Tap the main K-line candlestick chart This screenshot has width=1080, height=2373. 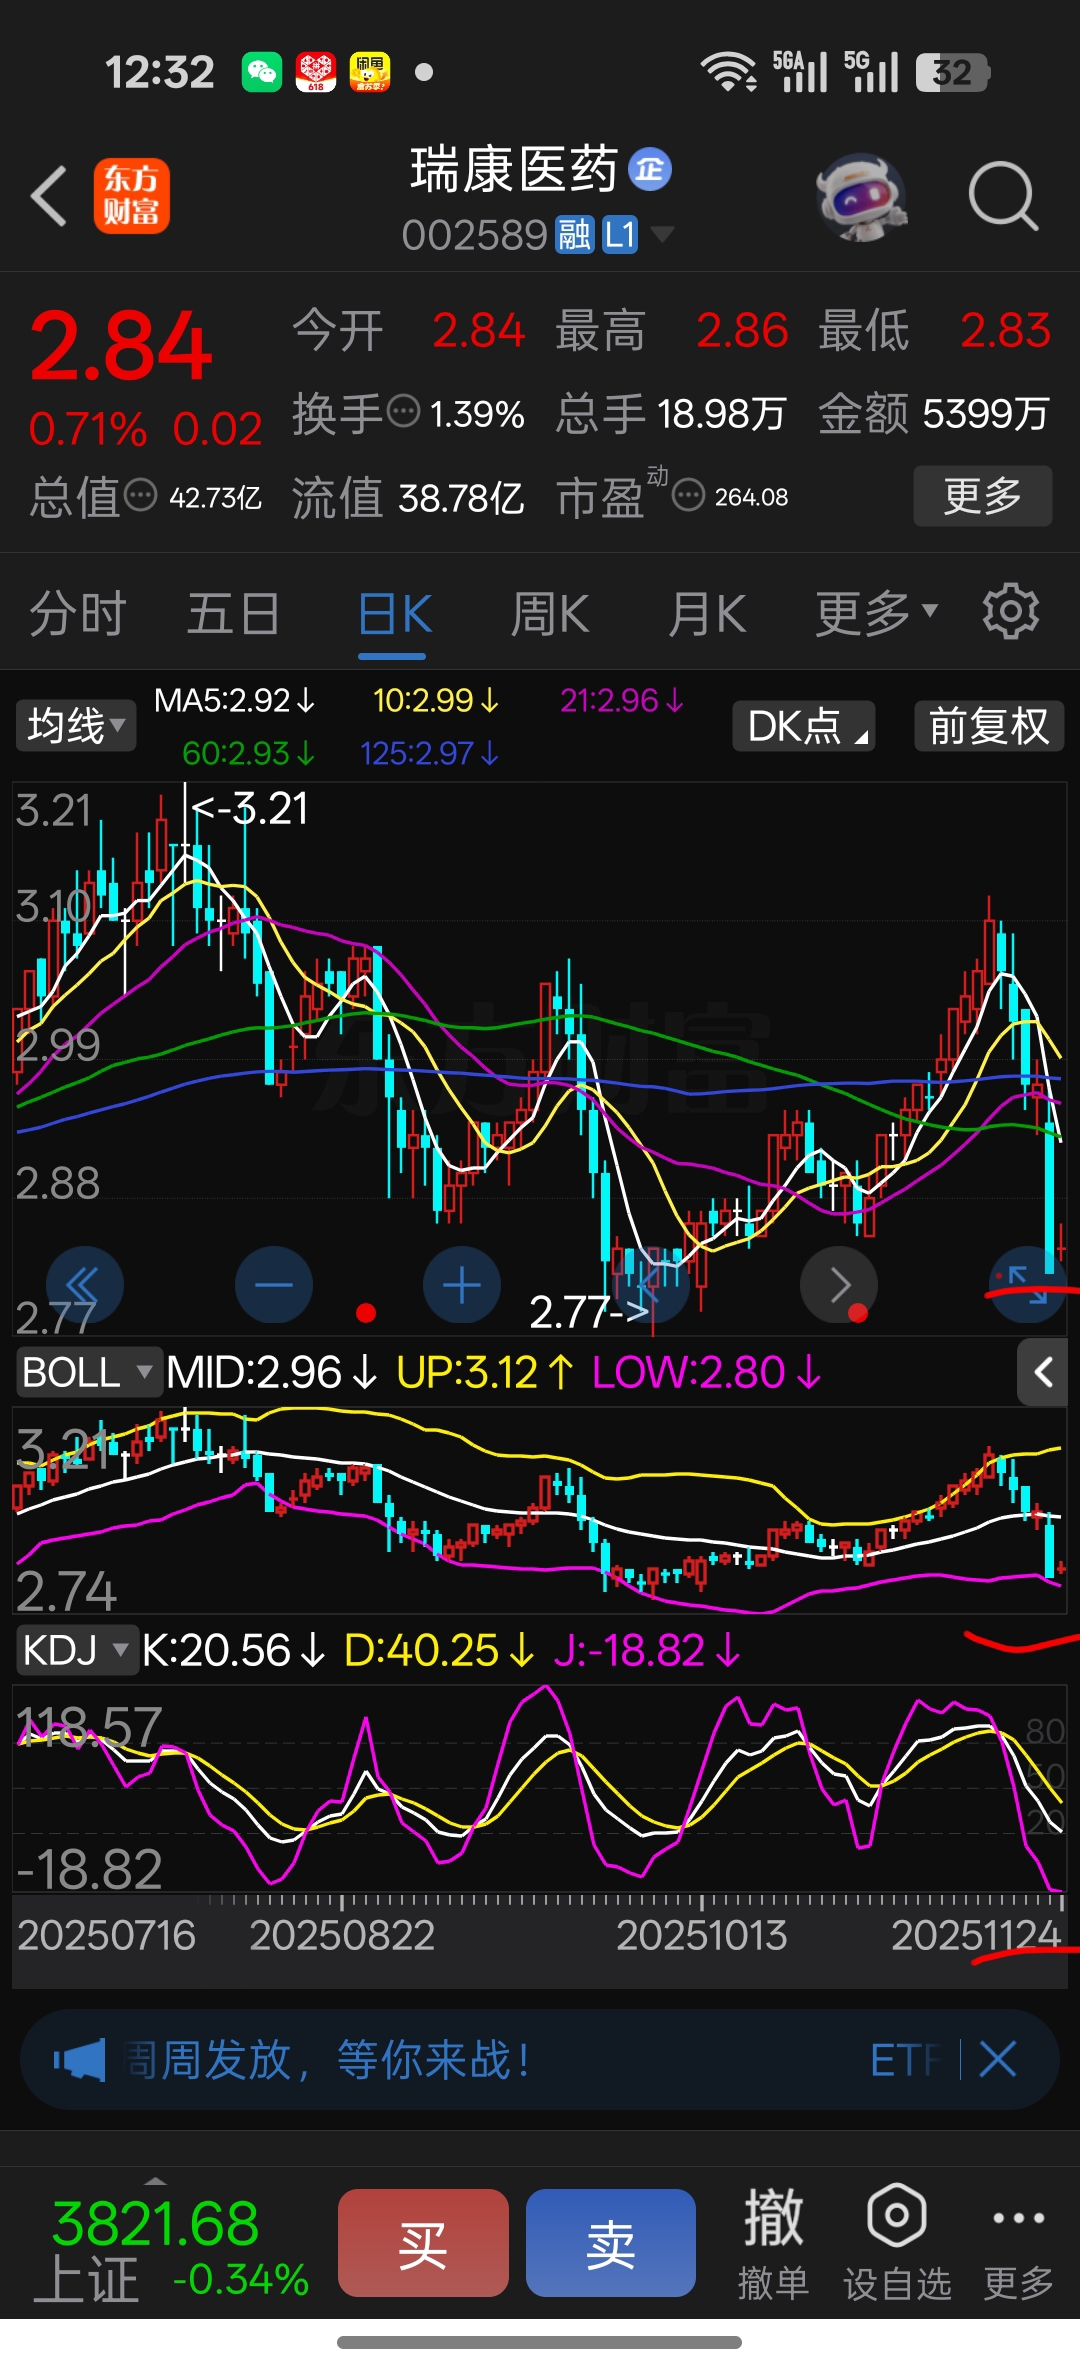pos(540,1058)
